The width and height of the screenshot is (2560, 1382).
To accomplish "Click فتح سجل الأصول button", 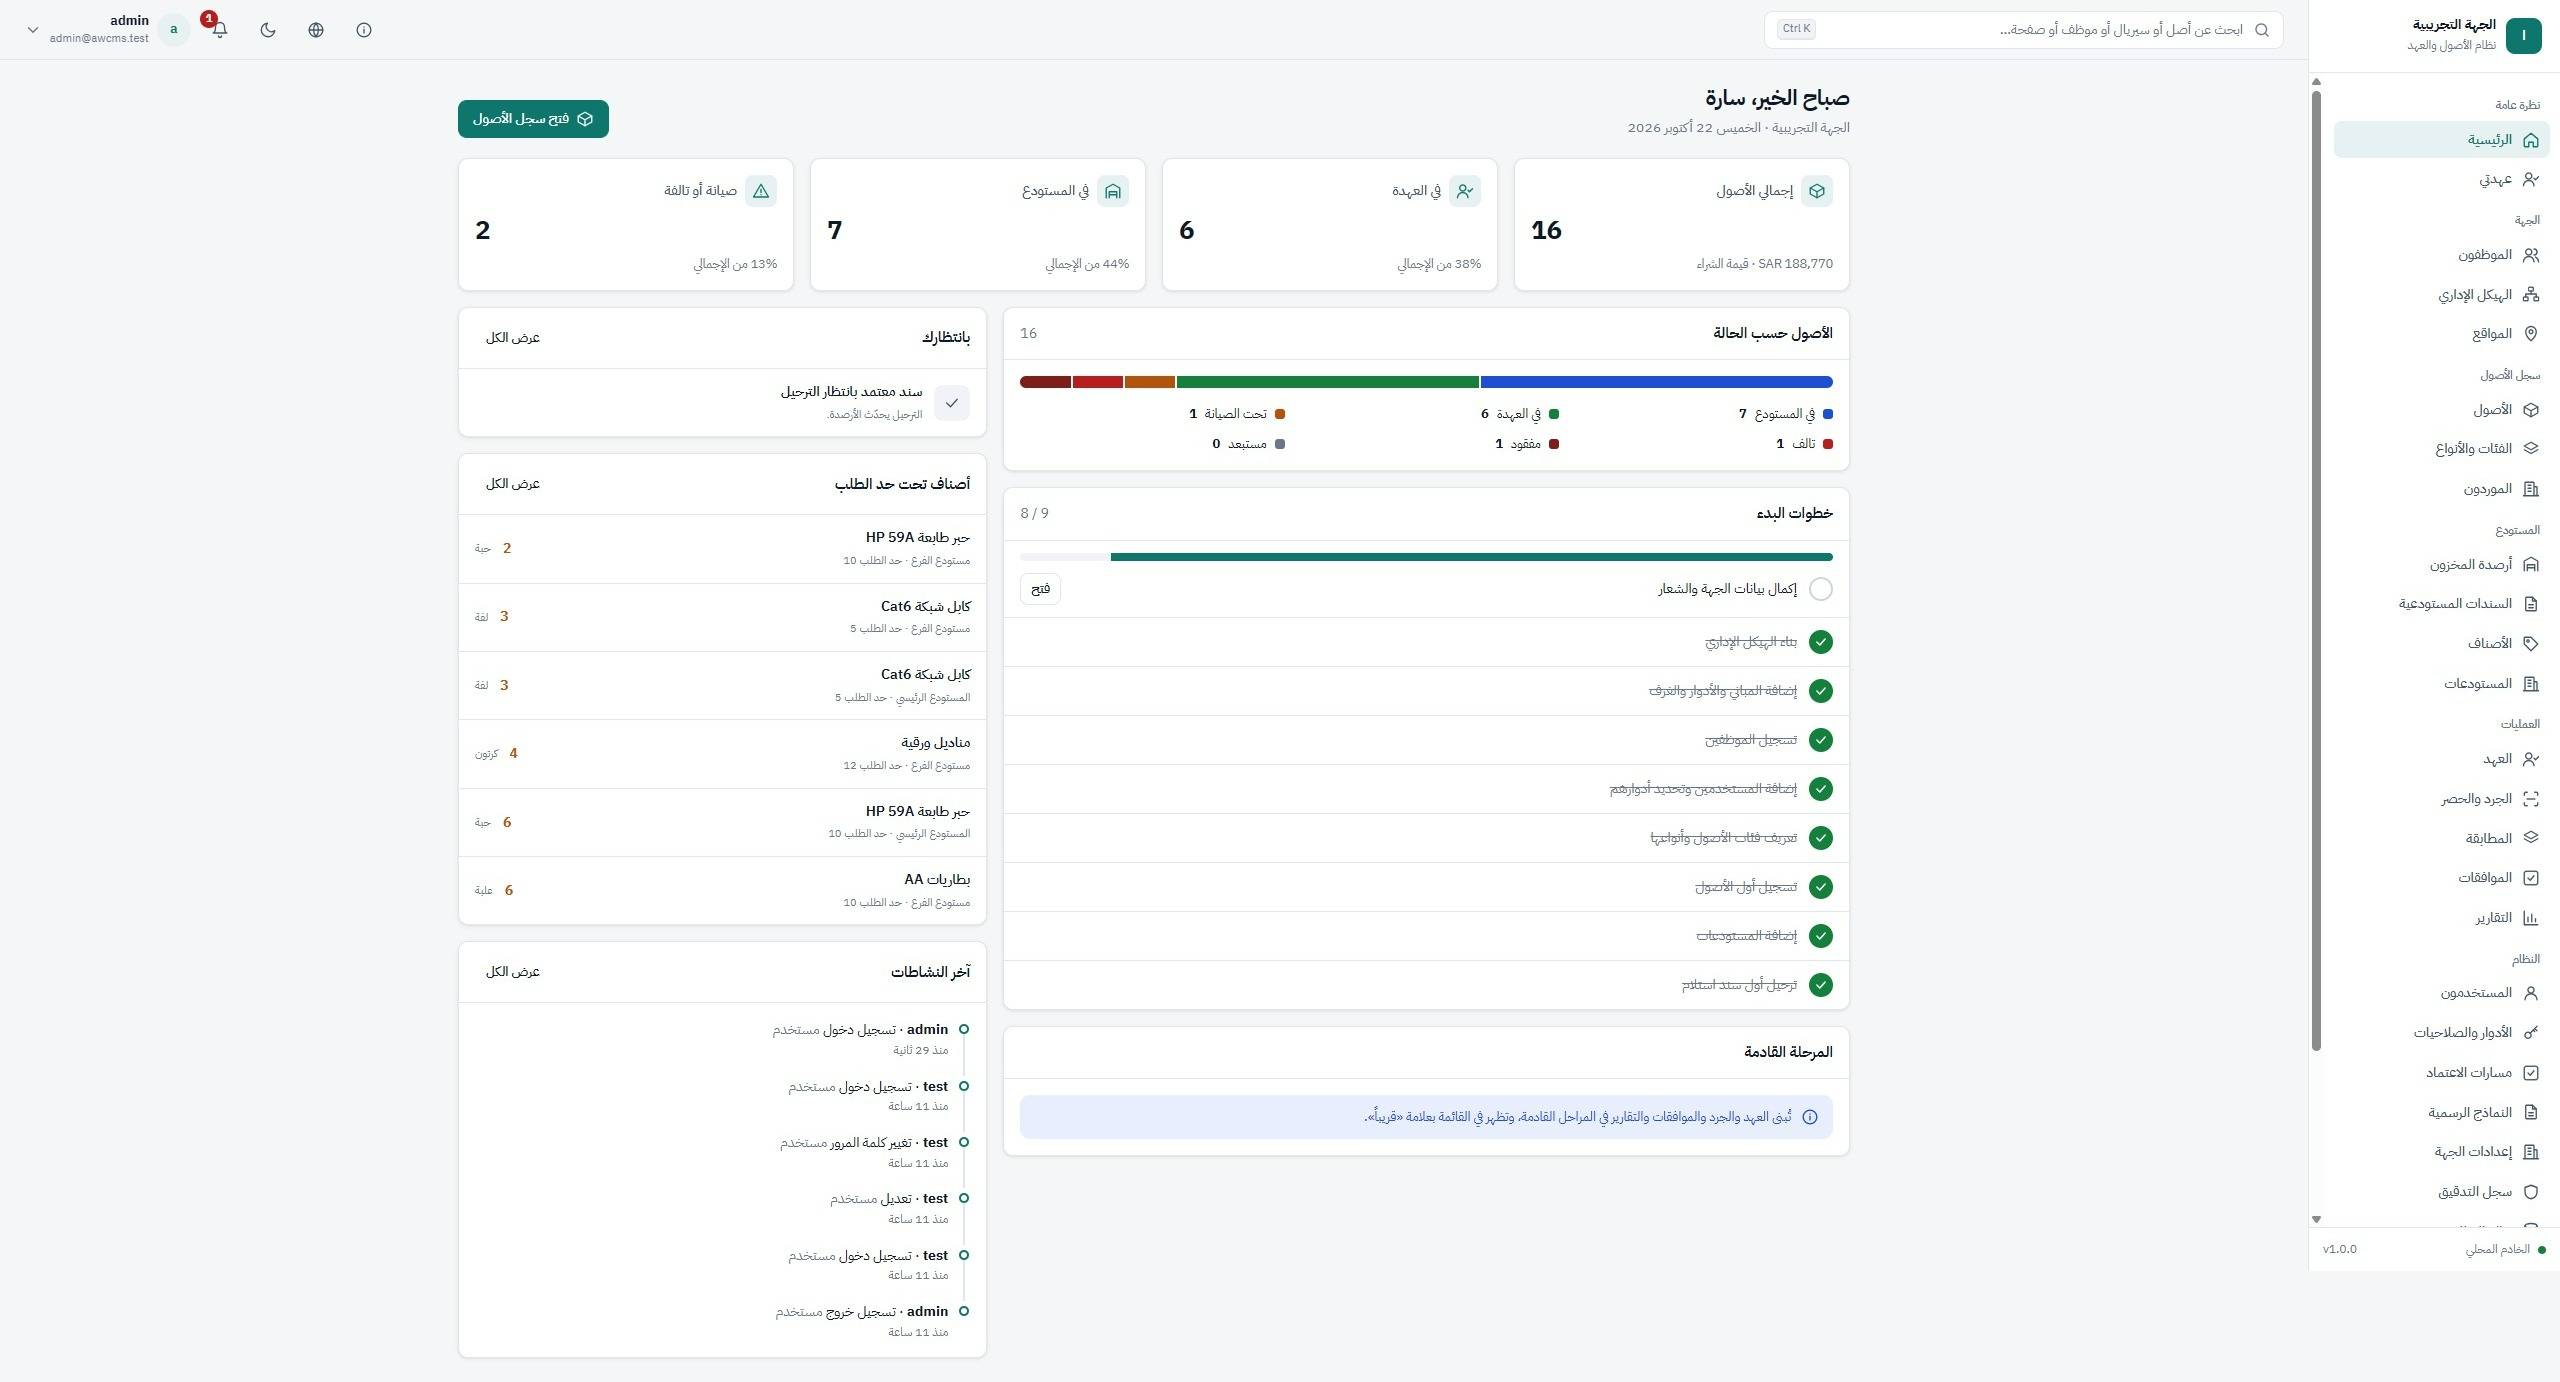I will pyautogui.click(x=533, y=119).
